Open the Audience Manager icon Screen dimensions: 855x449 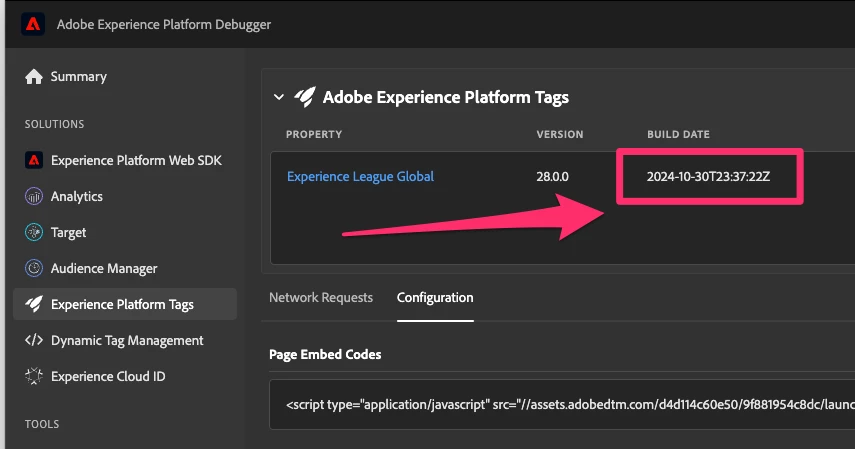(x=34, y=268)
